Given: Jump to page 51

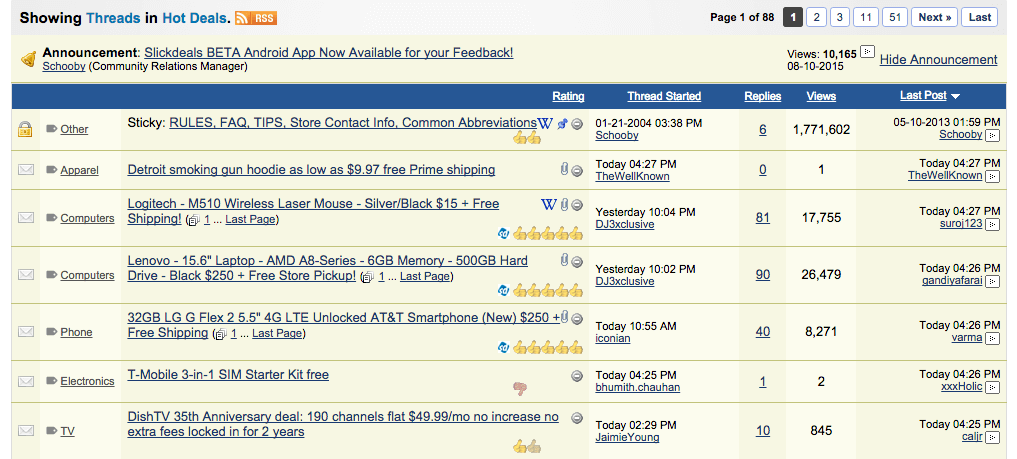Looking at the screenshot, I should click(x=895, y=18).
